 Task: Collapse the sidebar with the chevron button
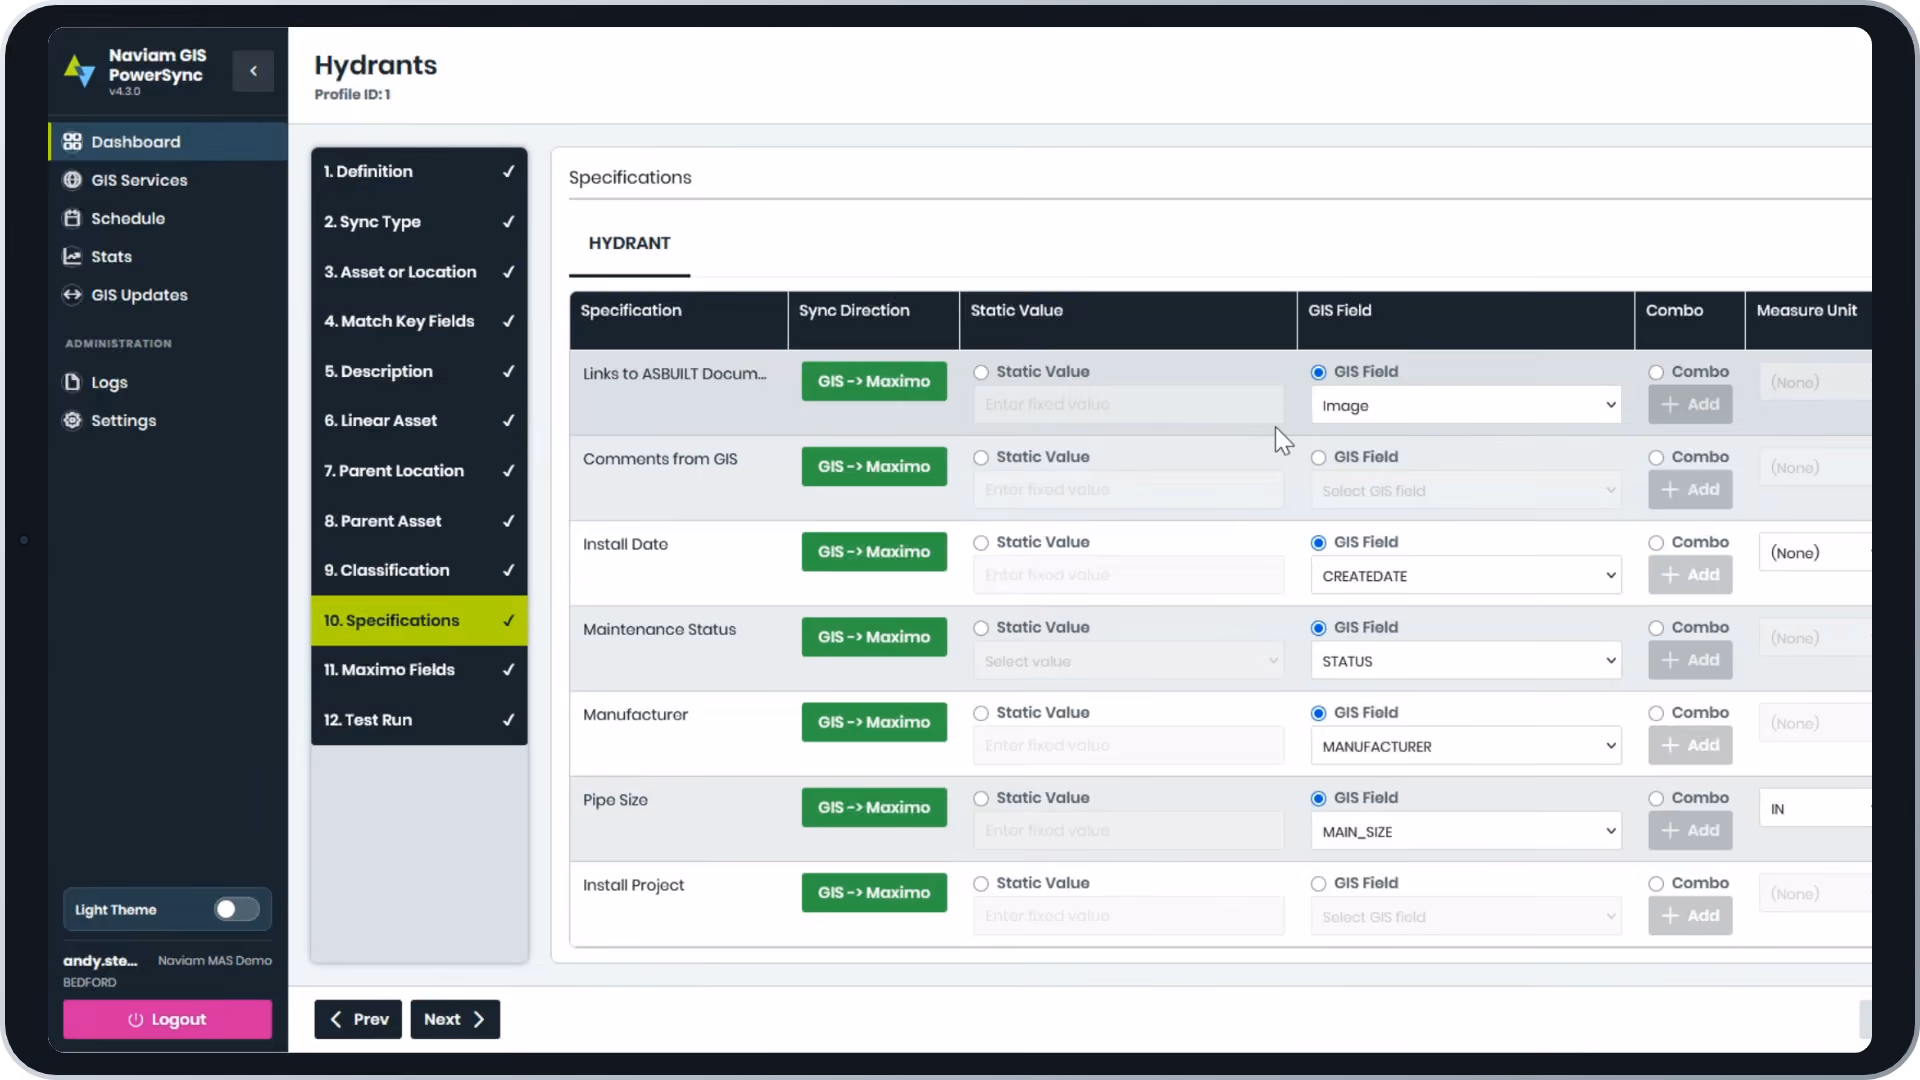[253, 71]
